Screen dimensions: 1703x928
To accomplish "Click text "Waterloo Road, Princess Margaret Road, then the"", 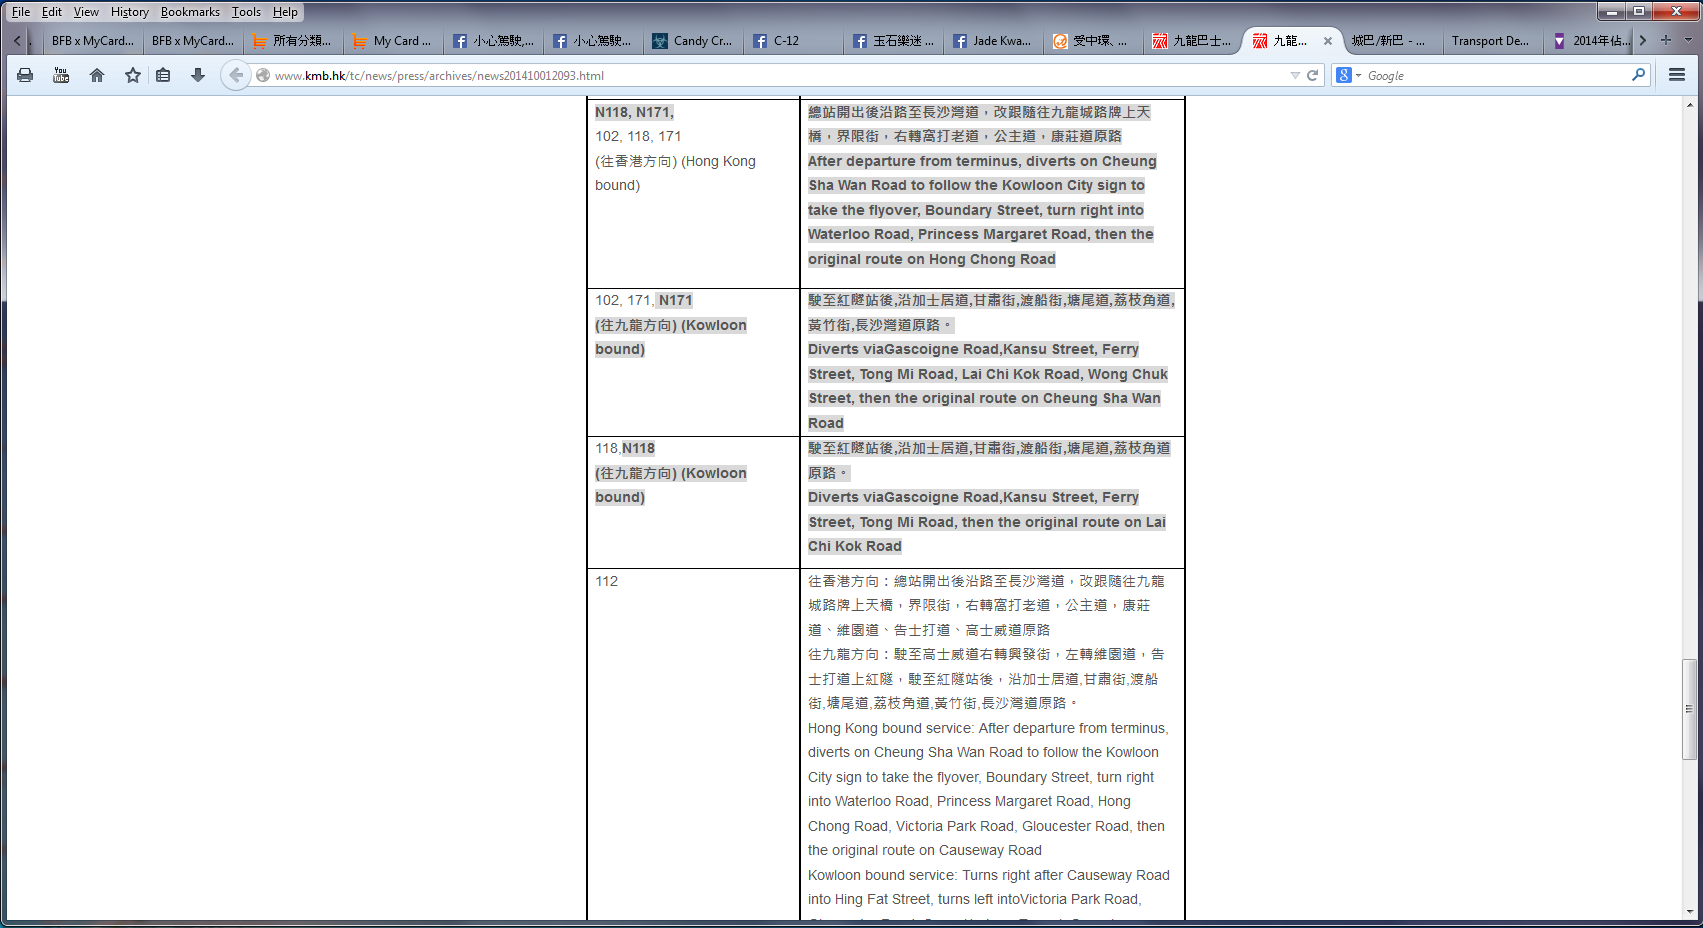I will point(981,234).
